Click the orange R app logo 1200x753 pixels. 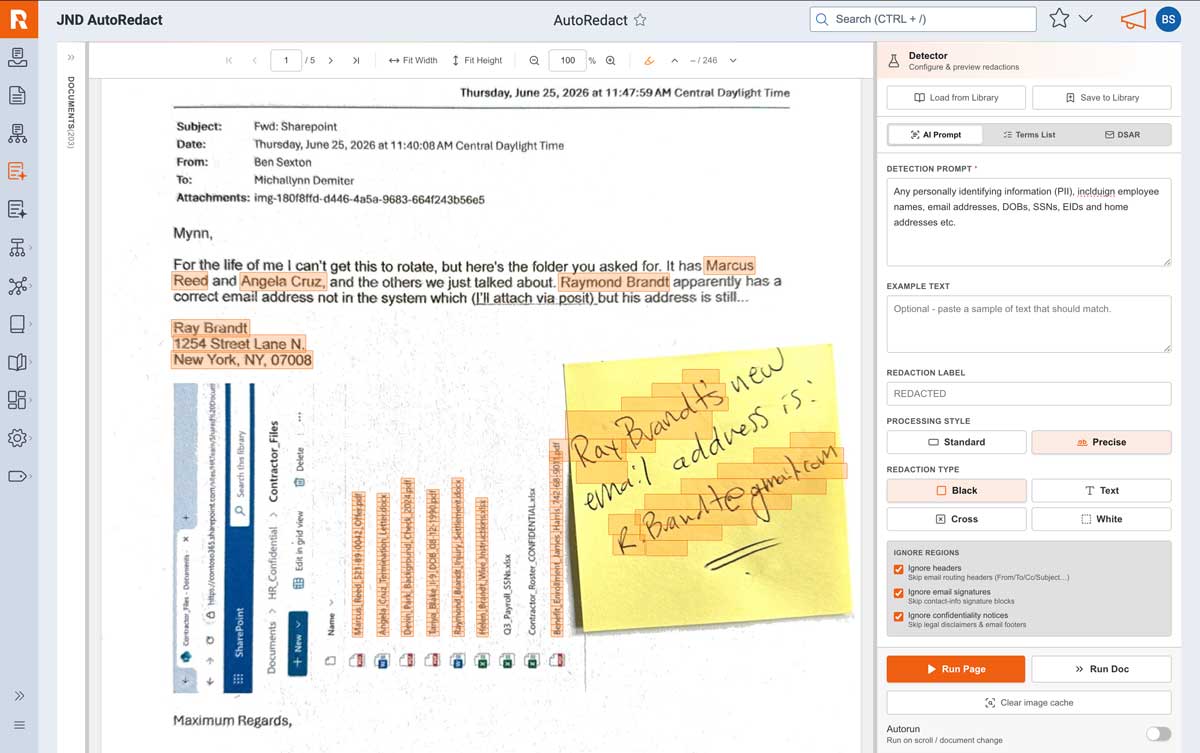point(19,19)
